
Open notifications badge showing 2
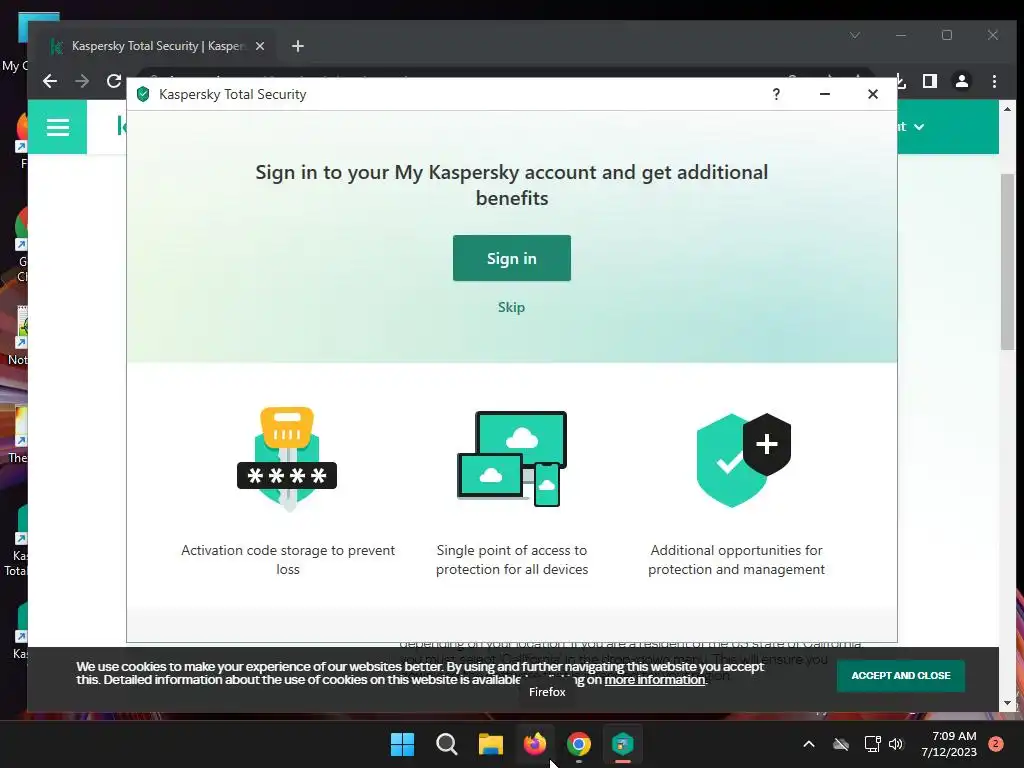(x=996, y=744)
